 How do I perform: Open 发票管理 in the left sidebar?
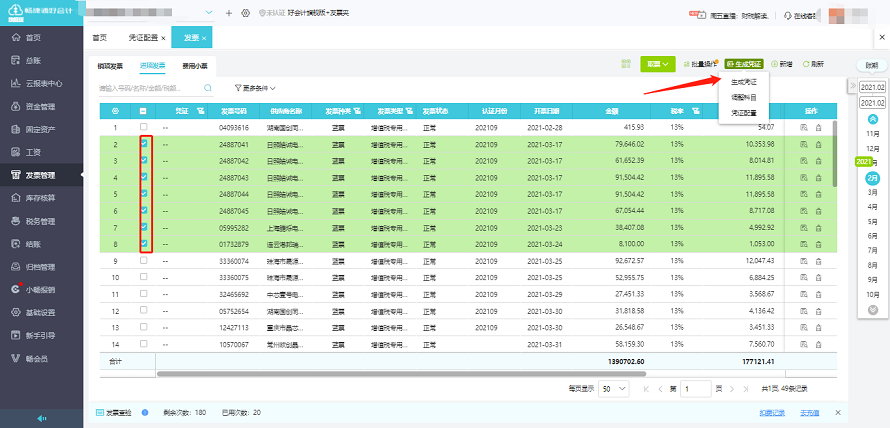click(40, 175)
